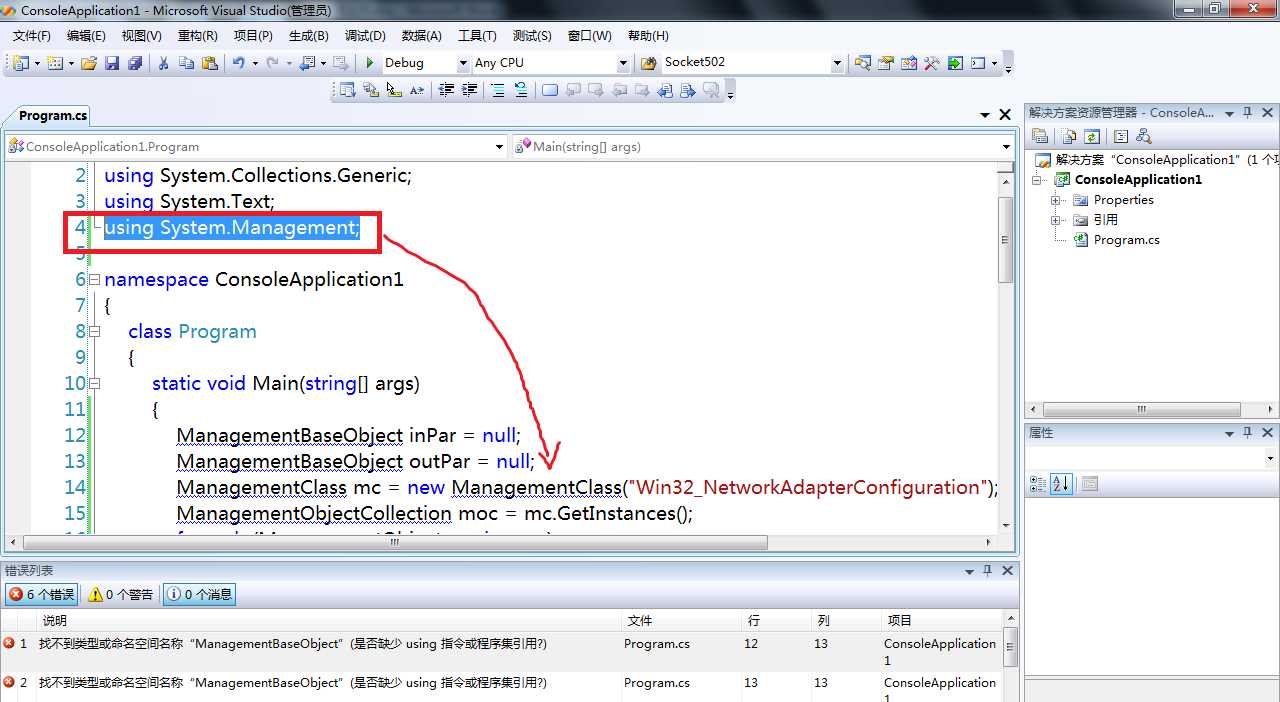Sort error list by 说明 column header
The width and height of the screenshot is (1280, 702).
pos(328,620)
